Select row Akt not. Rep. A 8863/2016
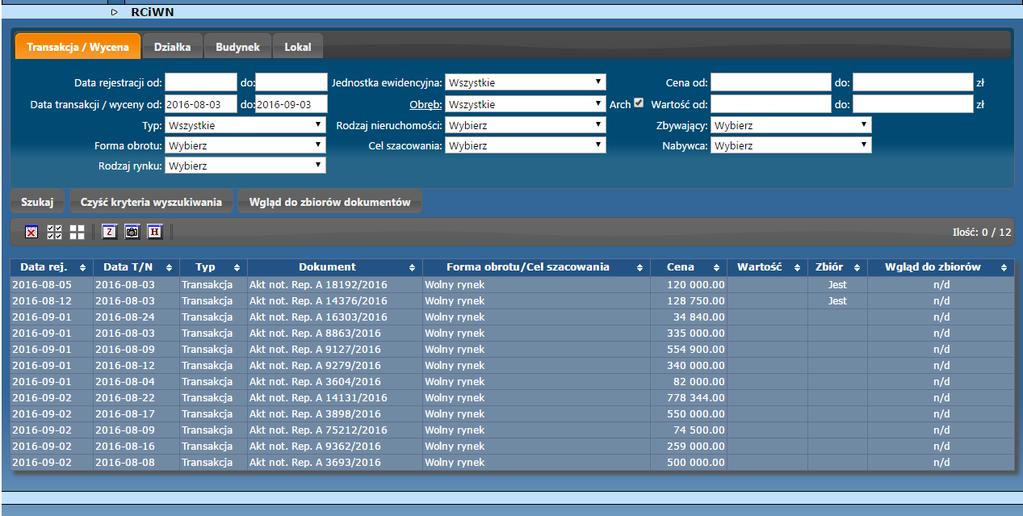1023x516 pixels. [512, 333]
